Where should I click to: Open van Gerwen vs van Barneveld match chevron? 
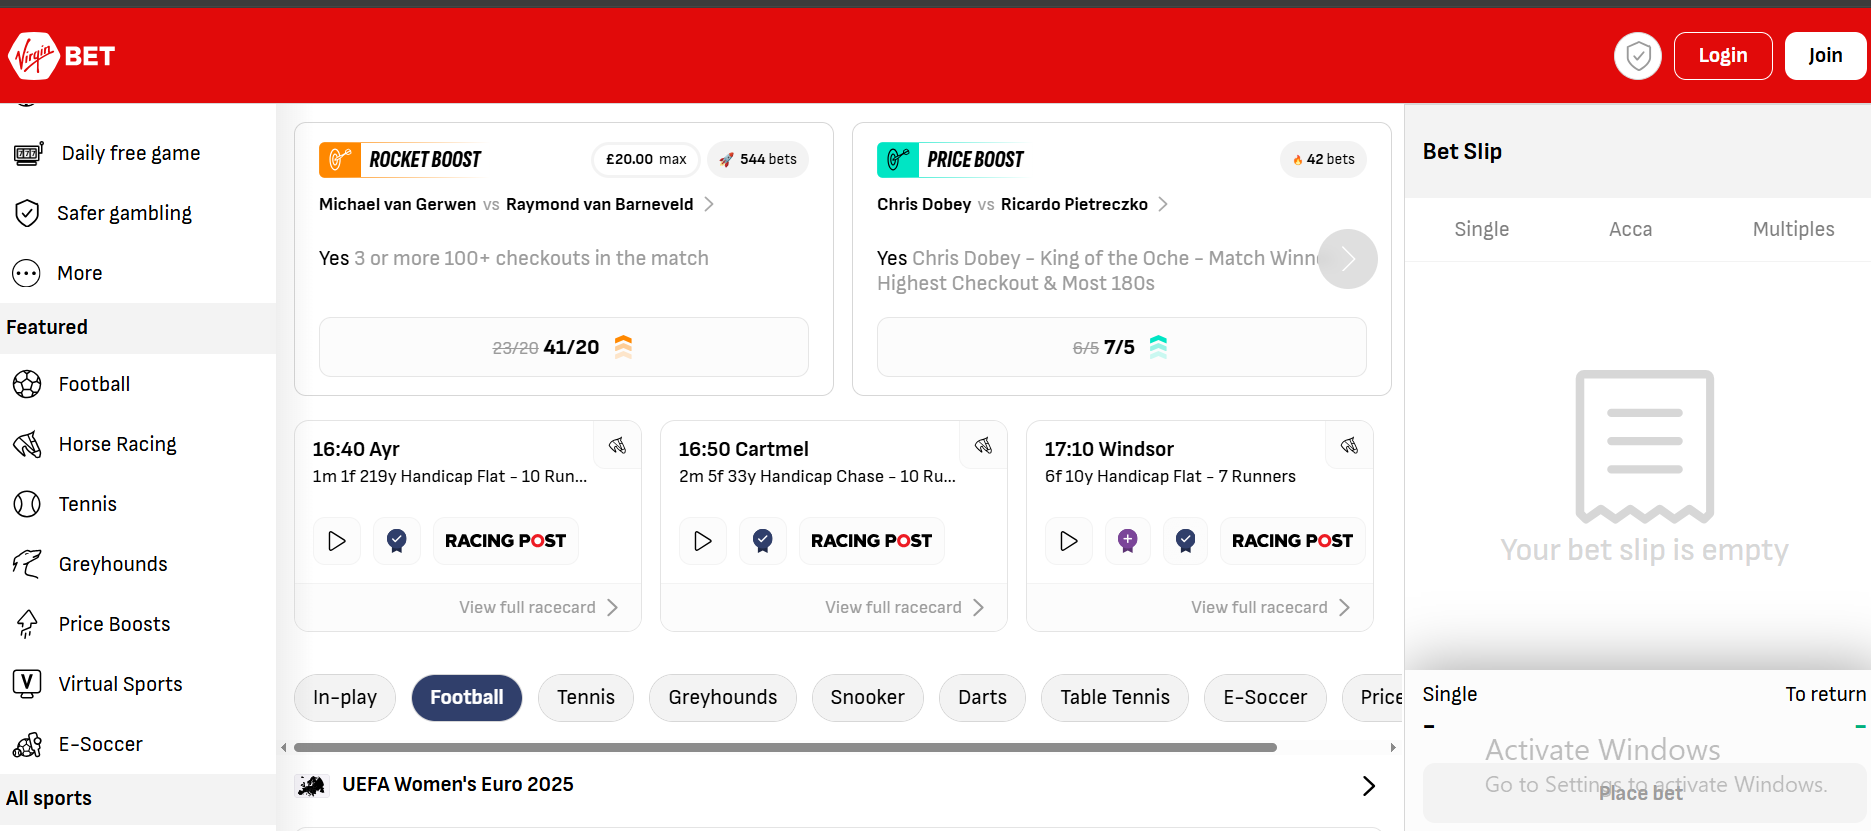pyautogui.click(x=709, y=204)
